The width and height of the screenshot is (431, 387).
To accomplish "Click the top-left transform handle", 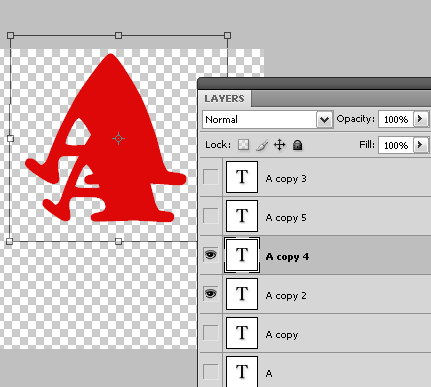I will [x=10, y=35].
